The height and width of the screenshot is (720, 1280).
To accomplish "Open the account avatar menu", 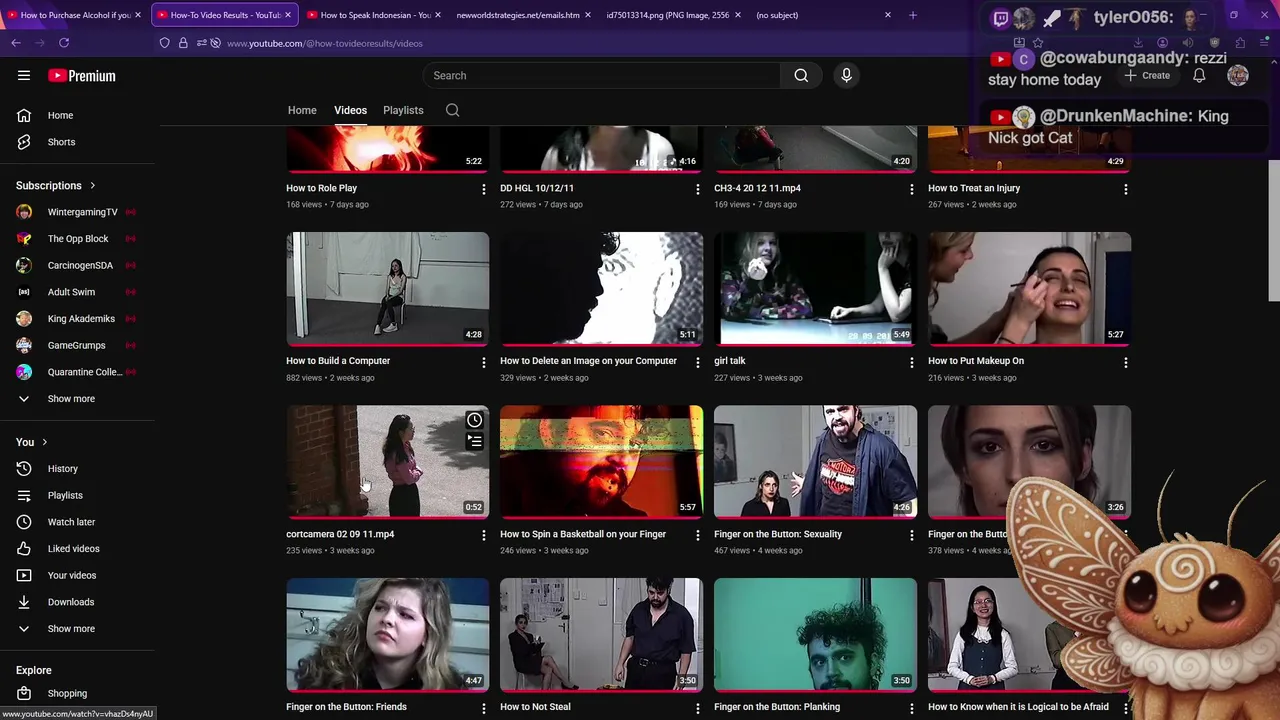I will 1238,76.
